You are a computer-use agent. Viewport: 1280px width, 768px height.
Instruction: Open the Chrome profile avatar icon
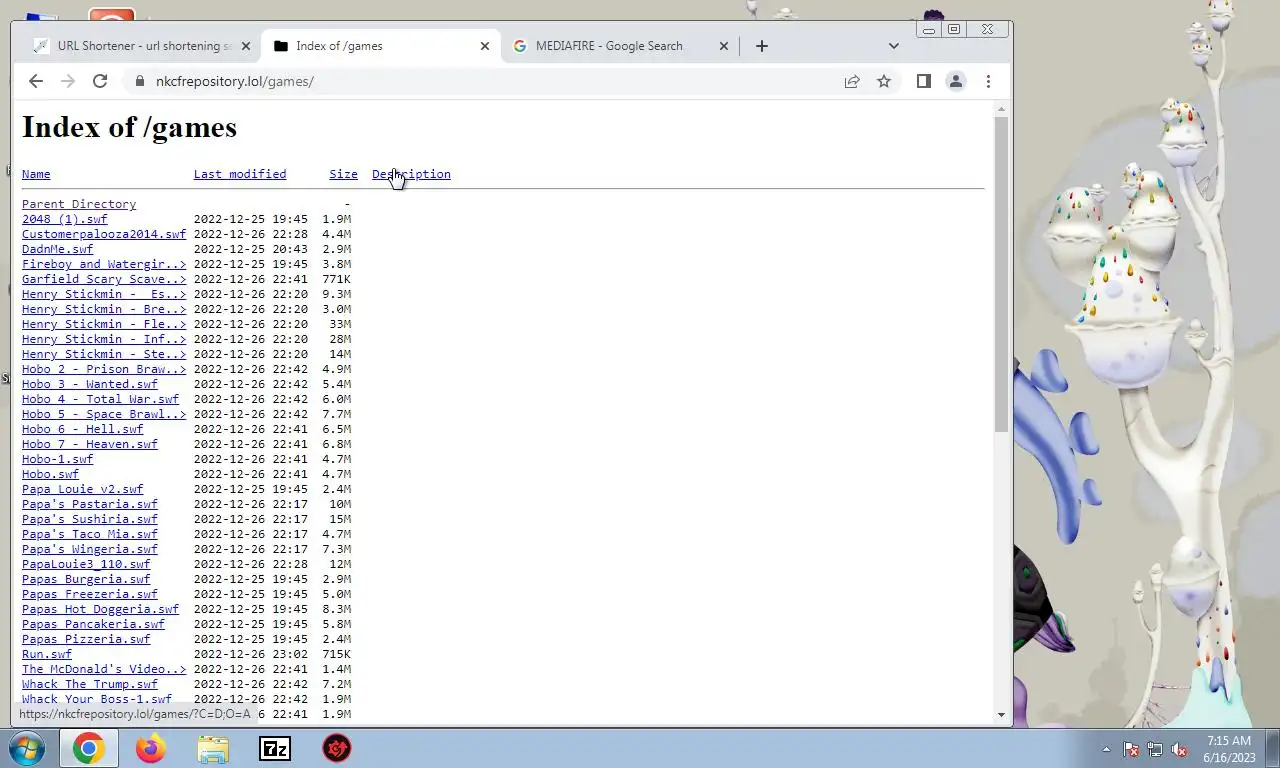click(x=956, y=81)
